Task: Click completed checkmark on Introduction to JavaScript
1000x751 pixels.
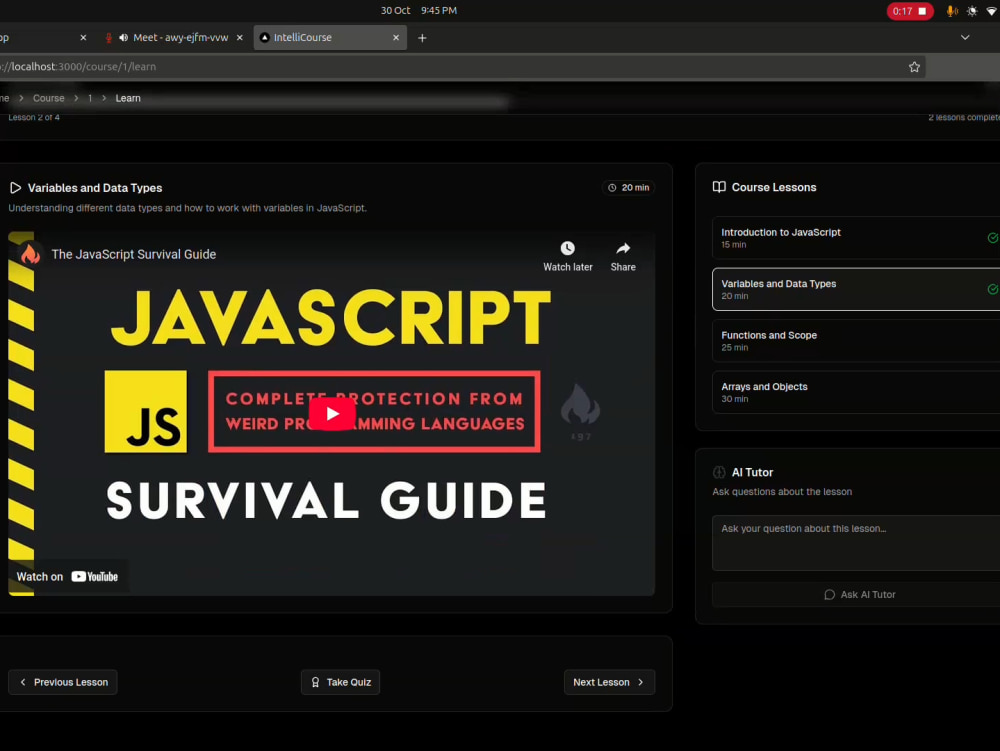Action: tap(993, 238)
